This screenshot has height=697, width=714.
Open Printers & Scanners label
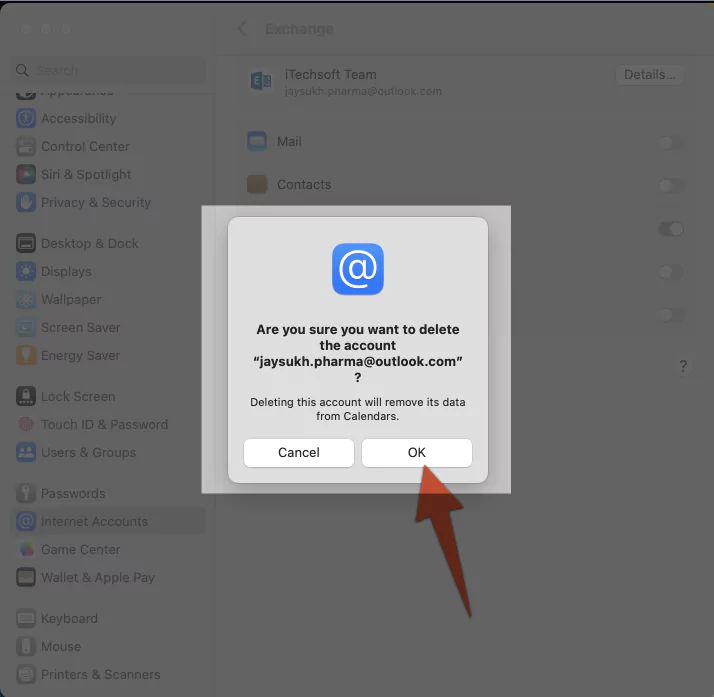tap(101, 675)
